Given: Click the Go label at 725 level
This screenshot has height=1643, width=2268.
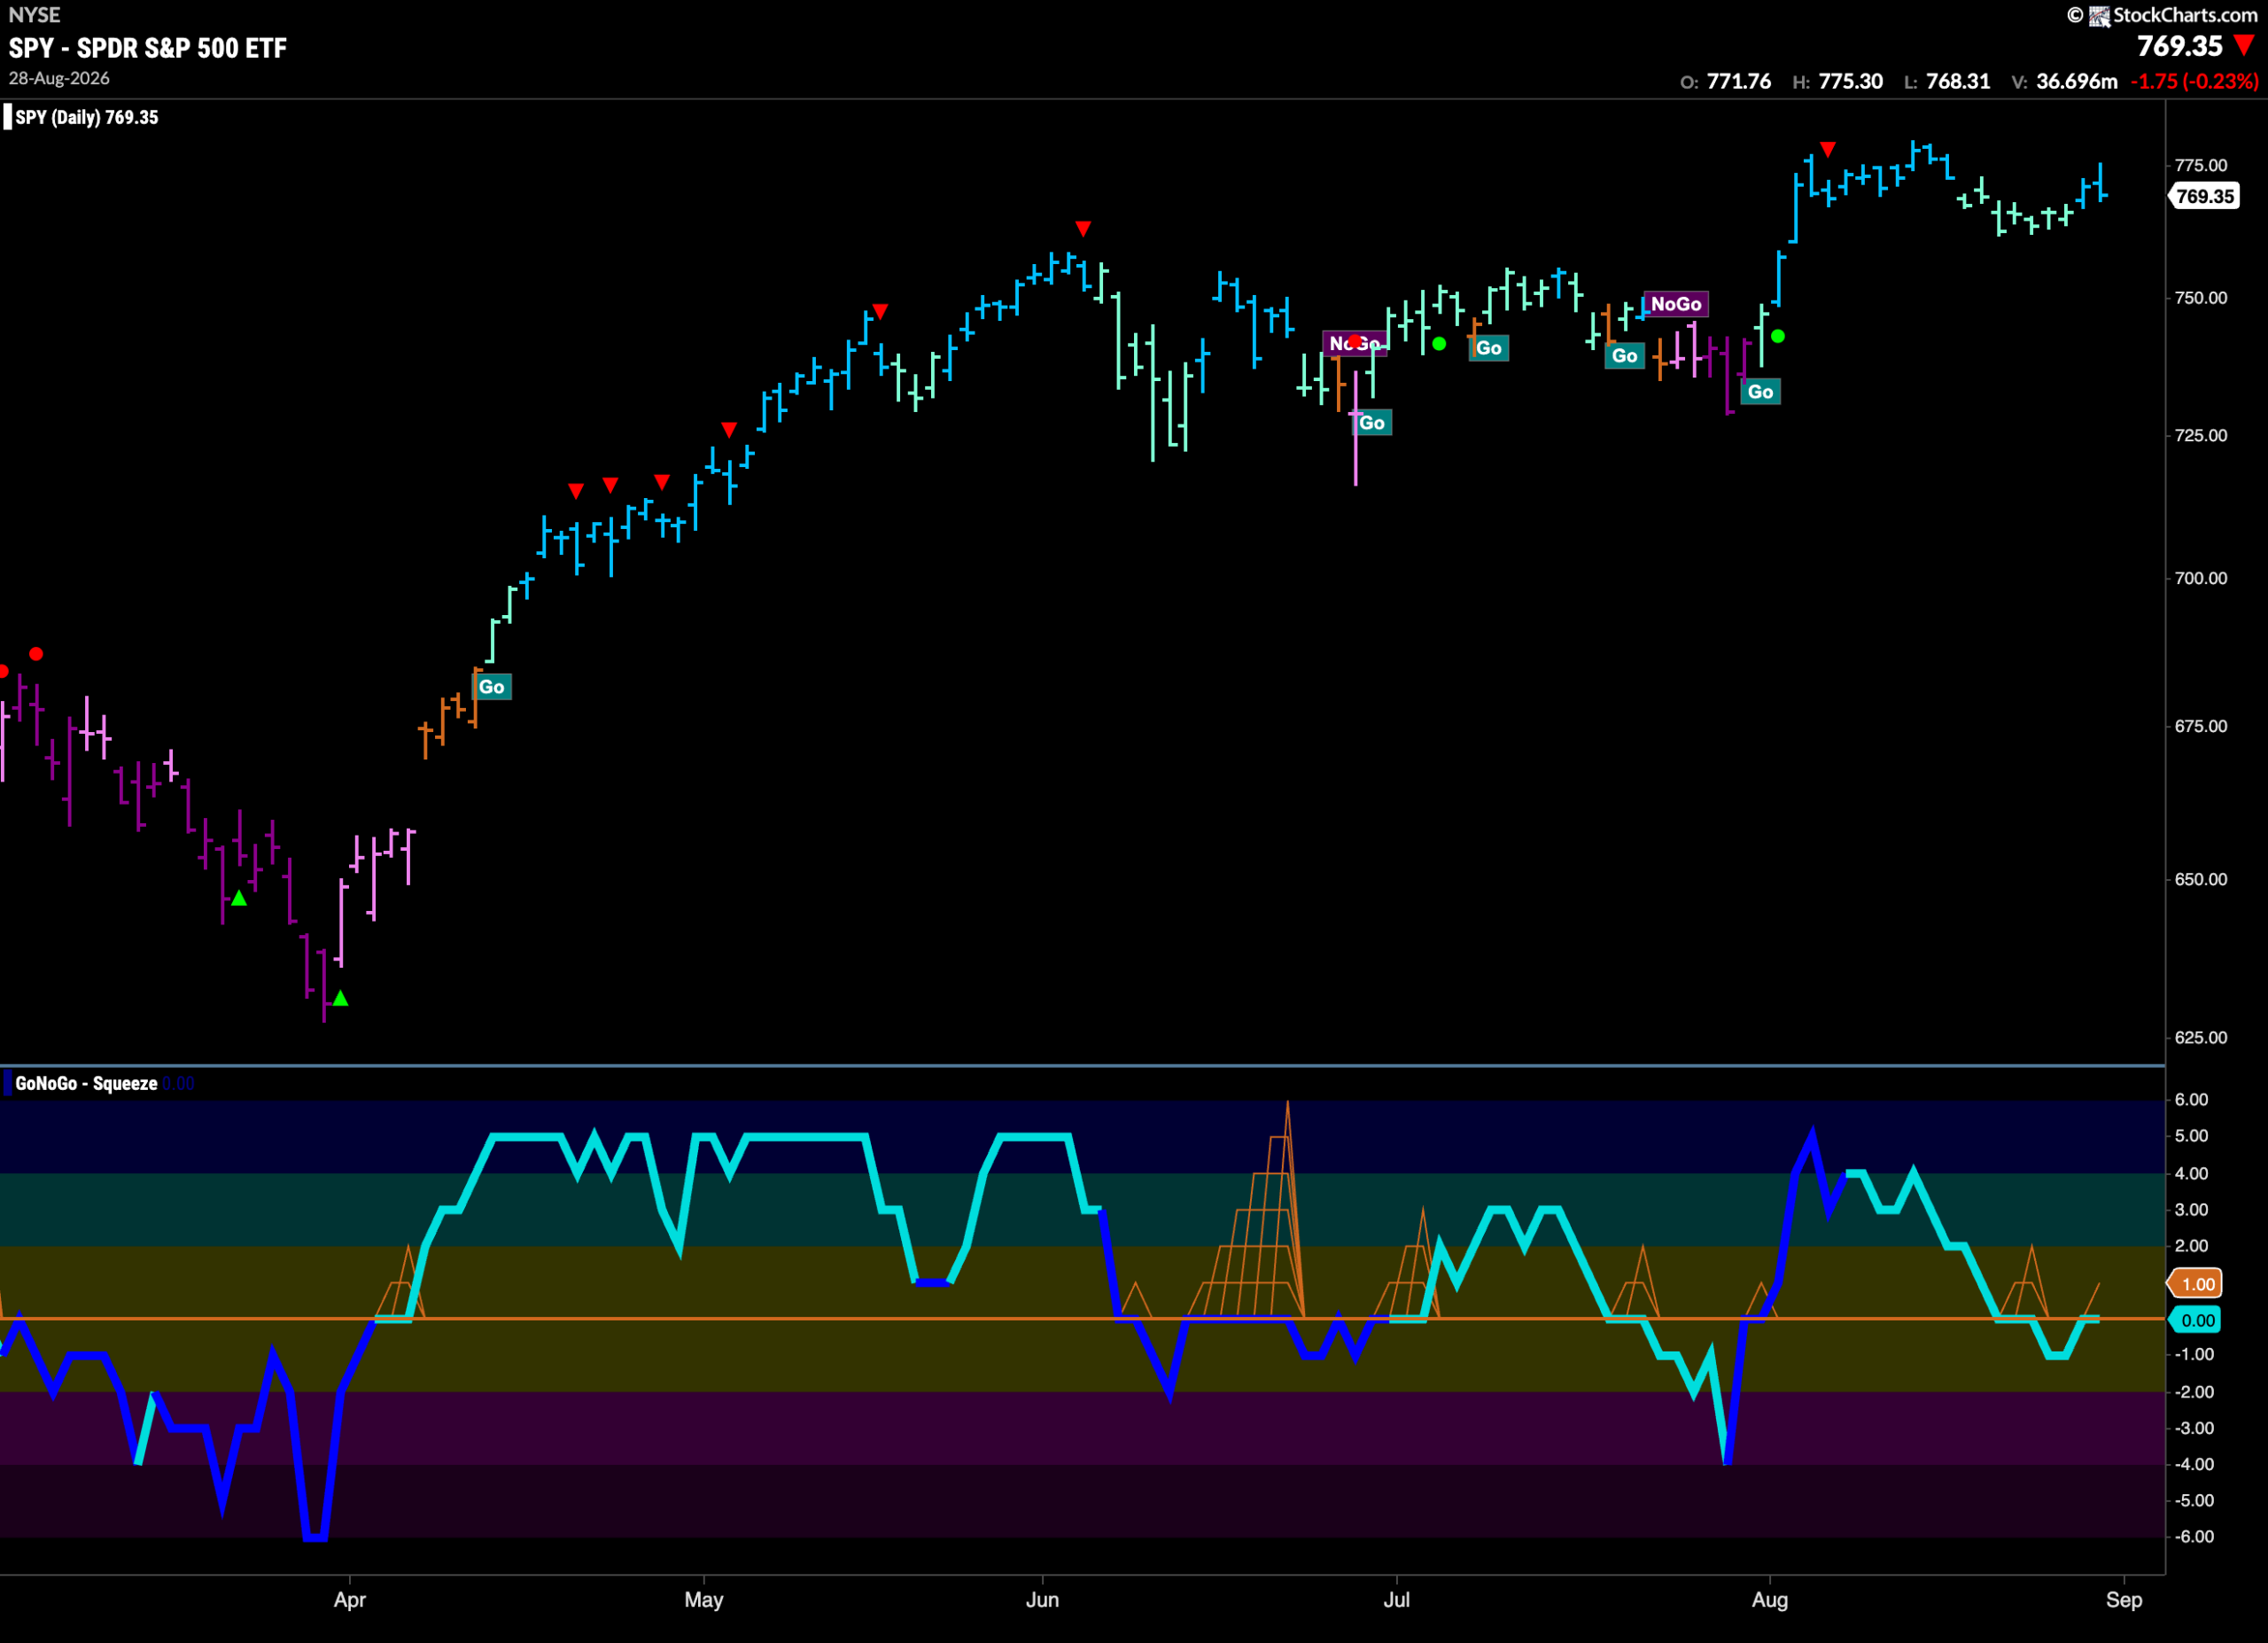Looking at the screenshot, I should [1372, 423].
